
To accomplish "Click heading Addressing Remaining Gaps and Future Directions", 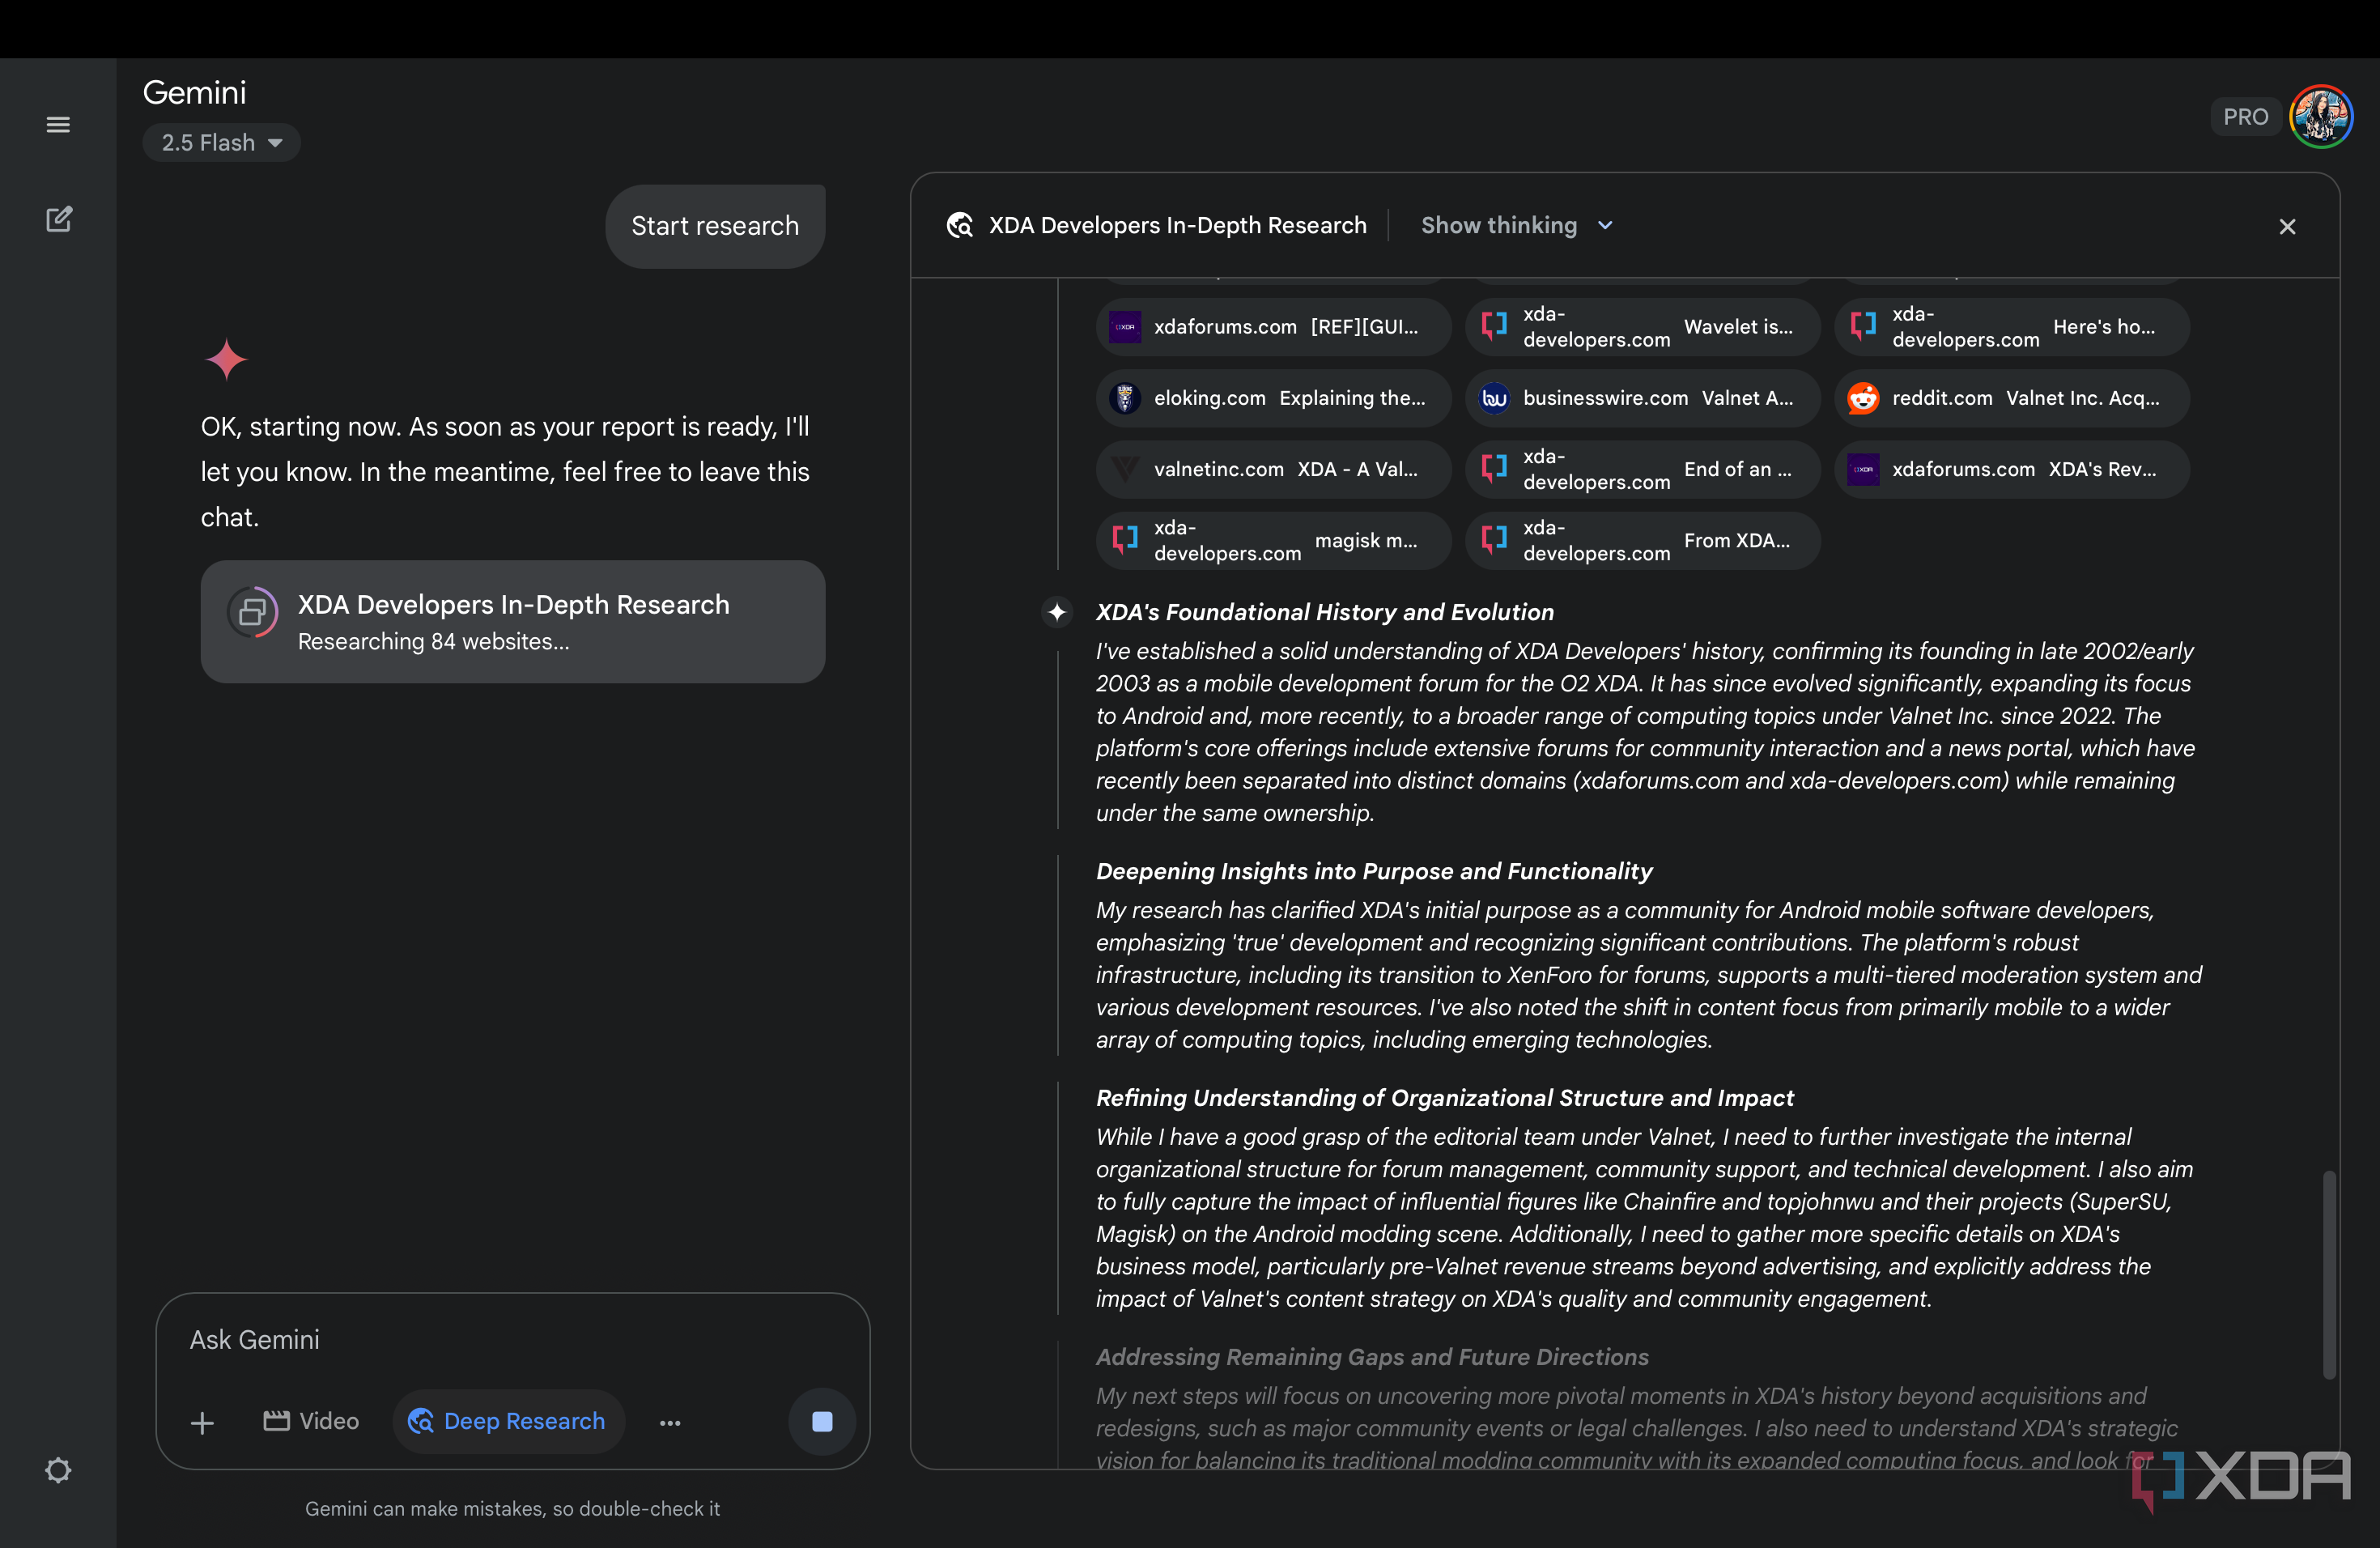I will (x=1372, y=1357).
